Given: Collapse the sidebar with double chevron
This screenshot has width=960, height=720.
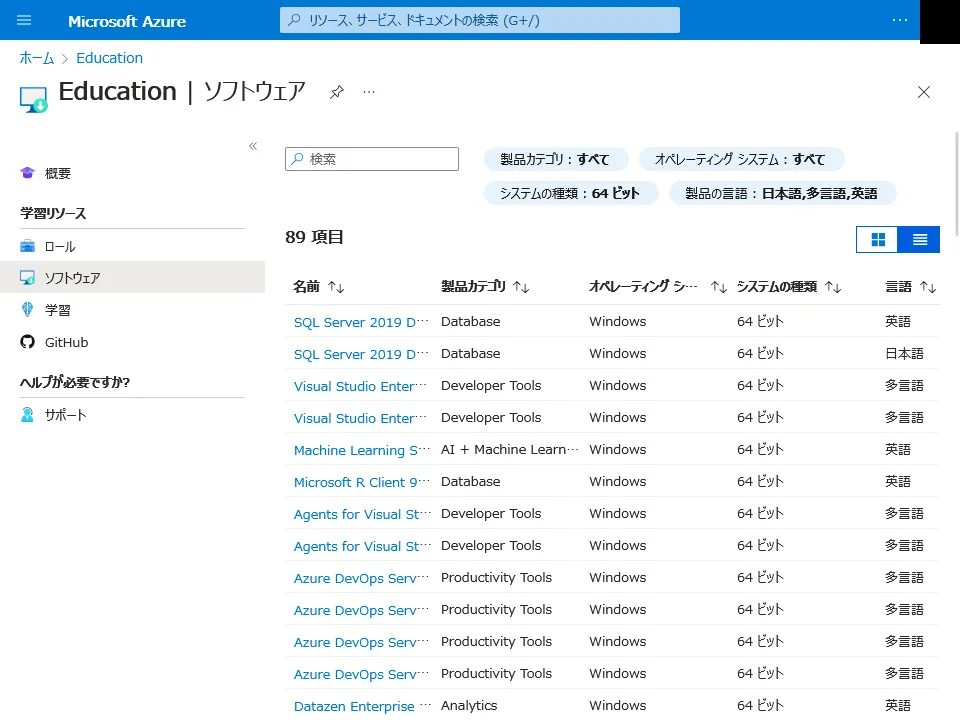Looking at the screenshot, I should tap(253, 146).
